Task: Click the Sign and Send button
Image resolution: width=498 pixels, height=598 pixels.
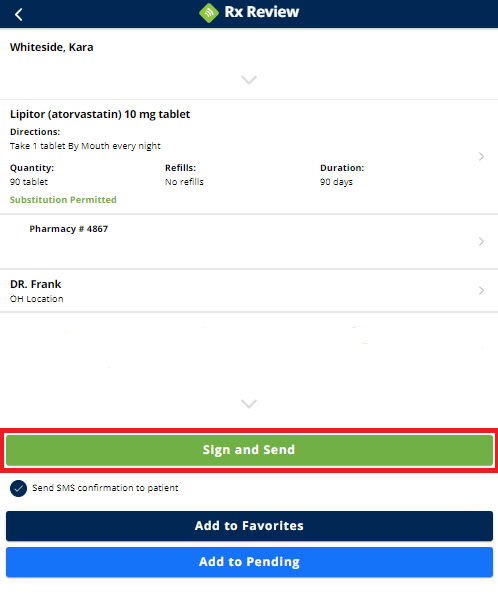Action: 249,450
